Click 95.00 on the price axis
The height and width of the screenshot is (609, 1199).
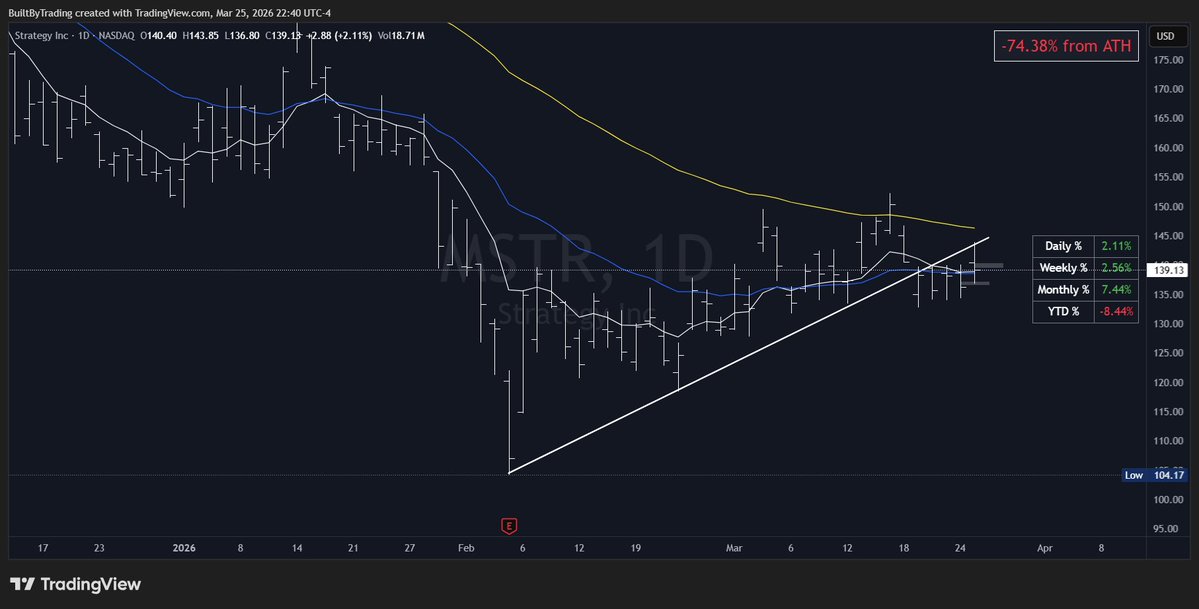tap(1166, 529)
